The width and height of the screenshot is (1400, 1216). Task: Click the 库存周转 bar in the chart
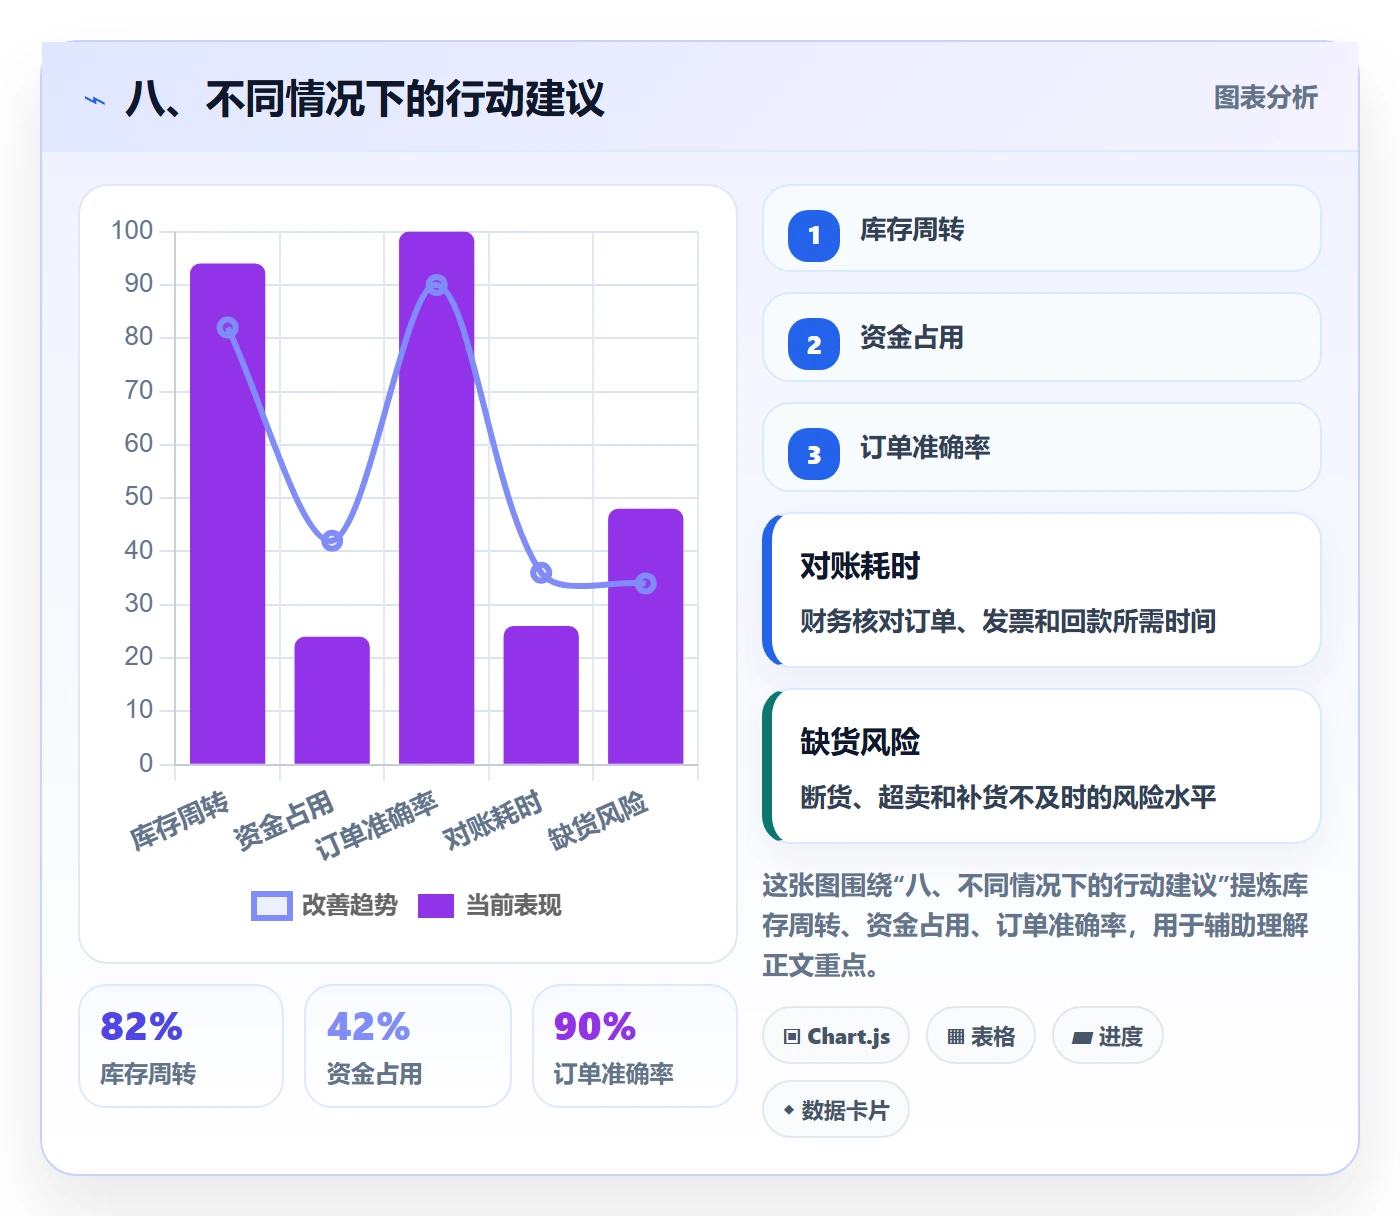click(228, 514)
